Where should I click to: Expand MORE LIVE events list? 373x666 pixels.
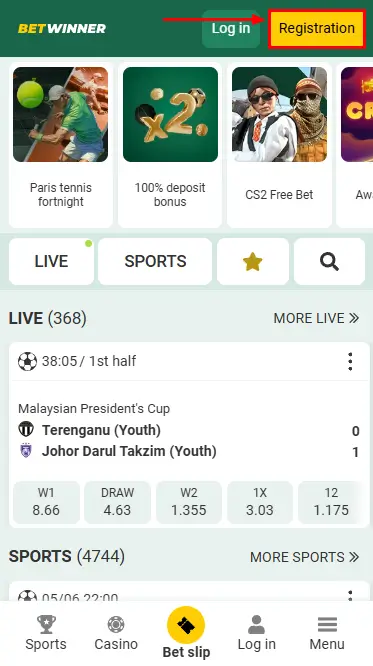click(316, 318)
